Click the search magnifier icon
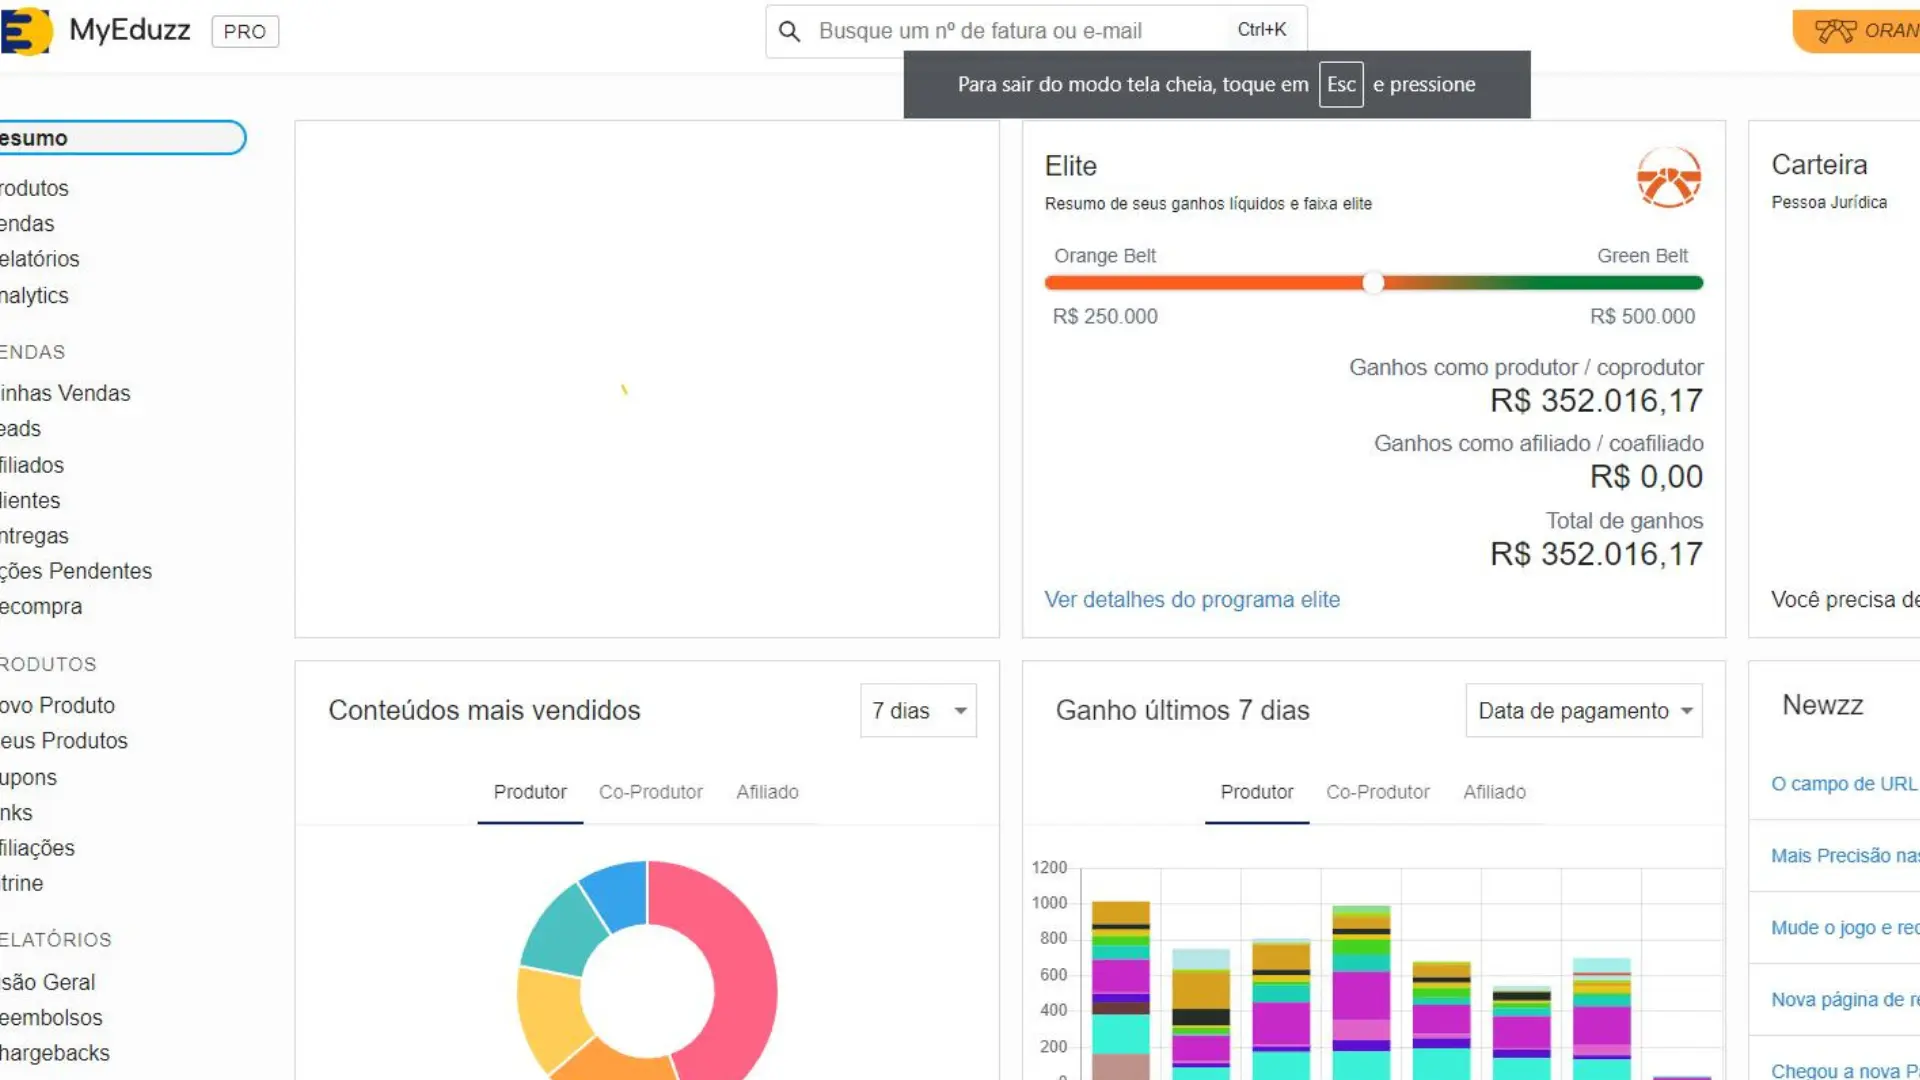This screenshot has width=1920, height=1080. [x=789, y=32]
